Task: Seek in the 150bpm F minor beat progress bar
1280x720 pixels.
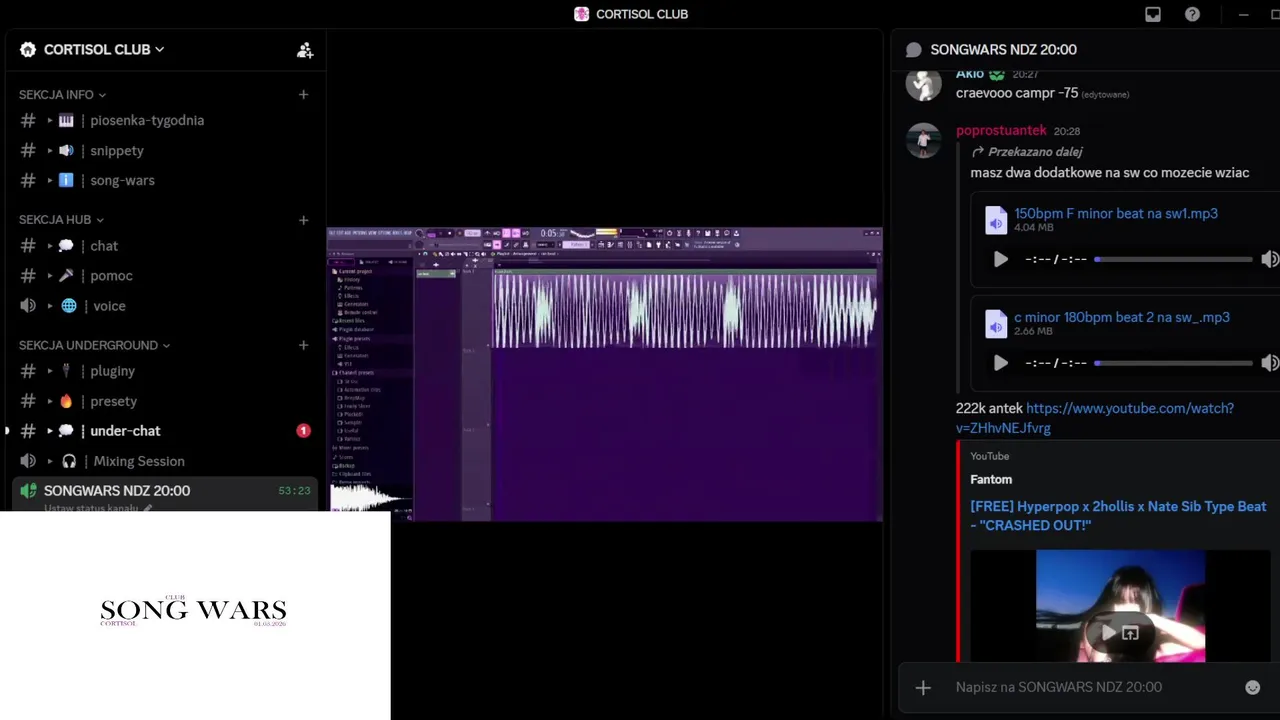Action: [x=1173, y=259]
